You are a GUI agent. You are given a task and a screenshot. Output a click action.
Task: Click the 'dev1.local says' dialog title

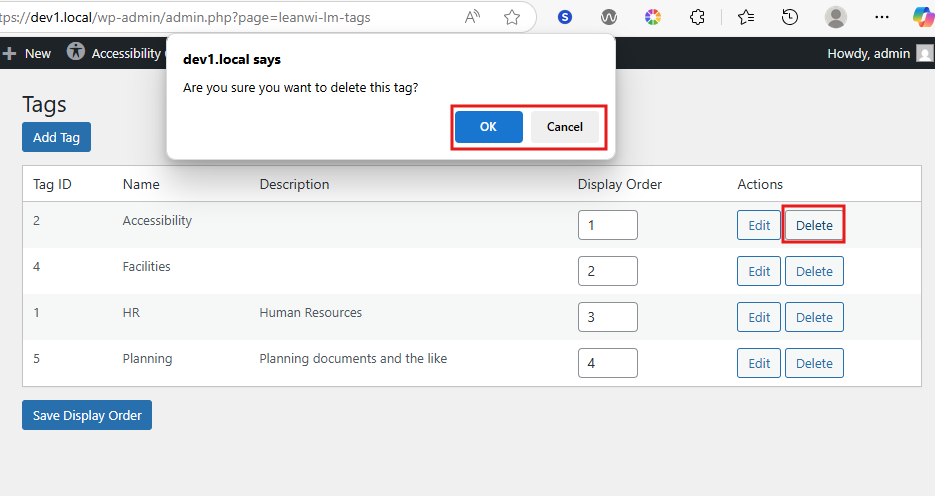[x=232, y=60]
